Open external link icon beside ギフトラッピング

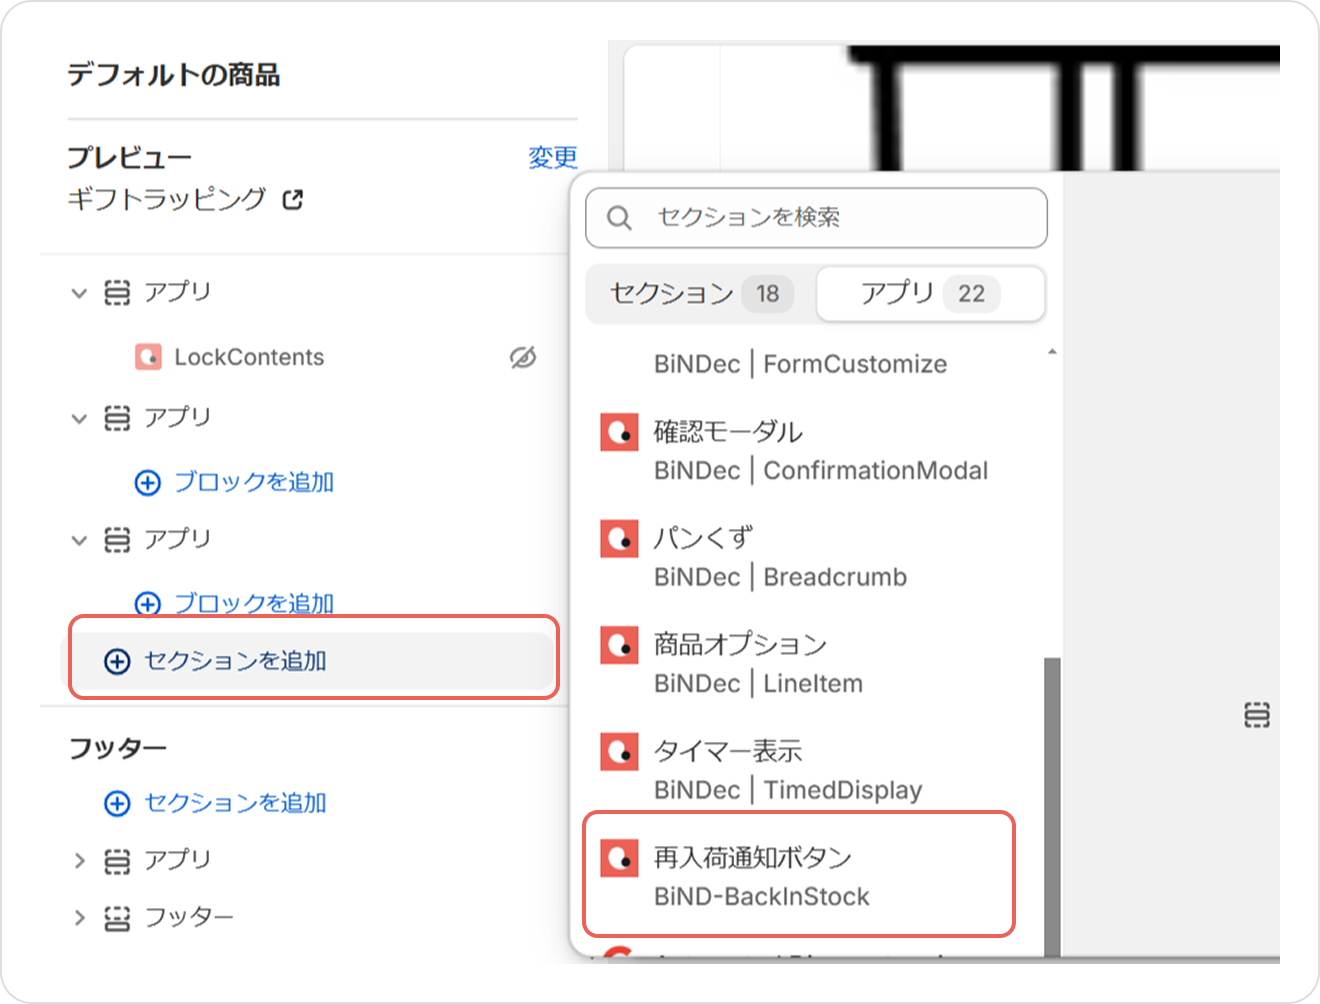[x=293, y=200]
